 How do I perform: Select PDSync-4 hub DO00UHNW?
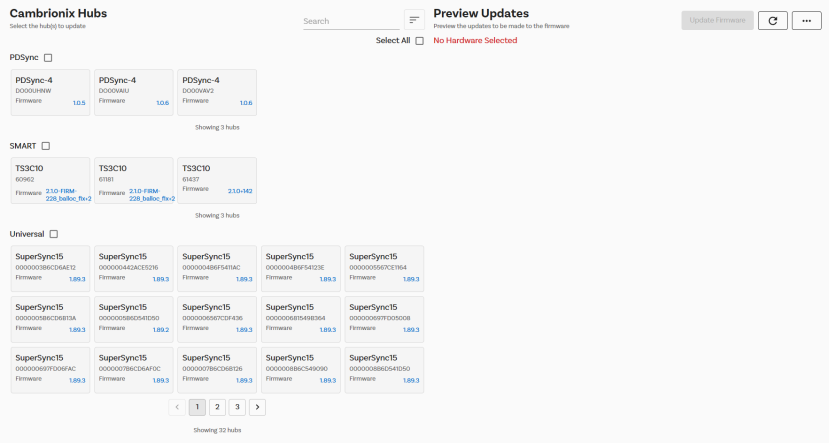(x=50, y=93)
